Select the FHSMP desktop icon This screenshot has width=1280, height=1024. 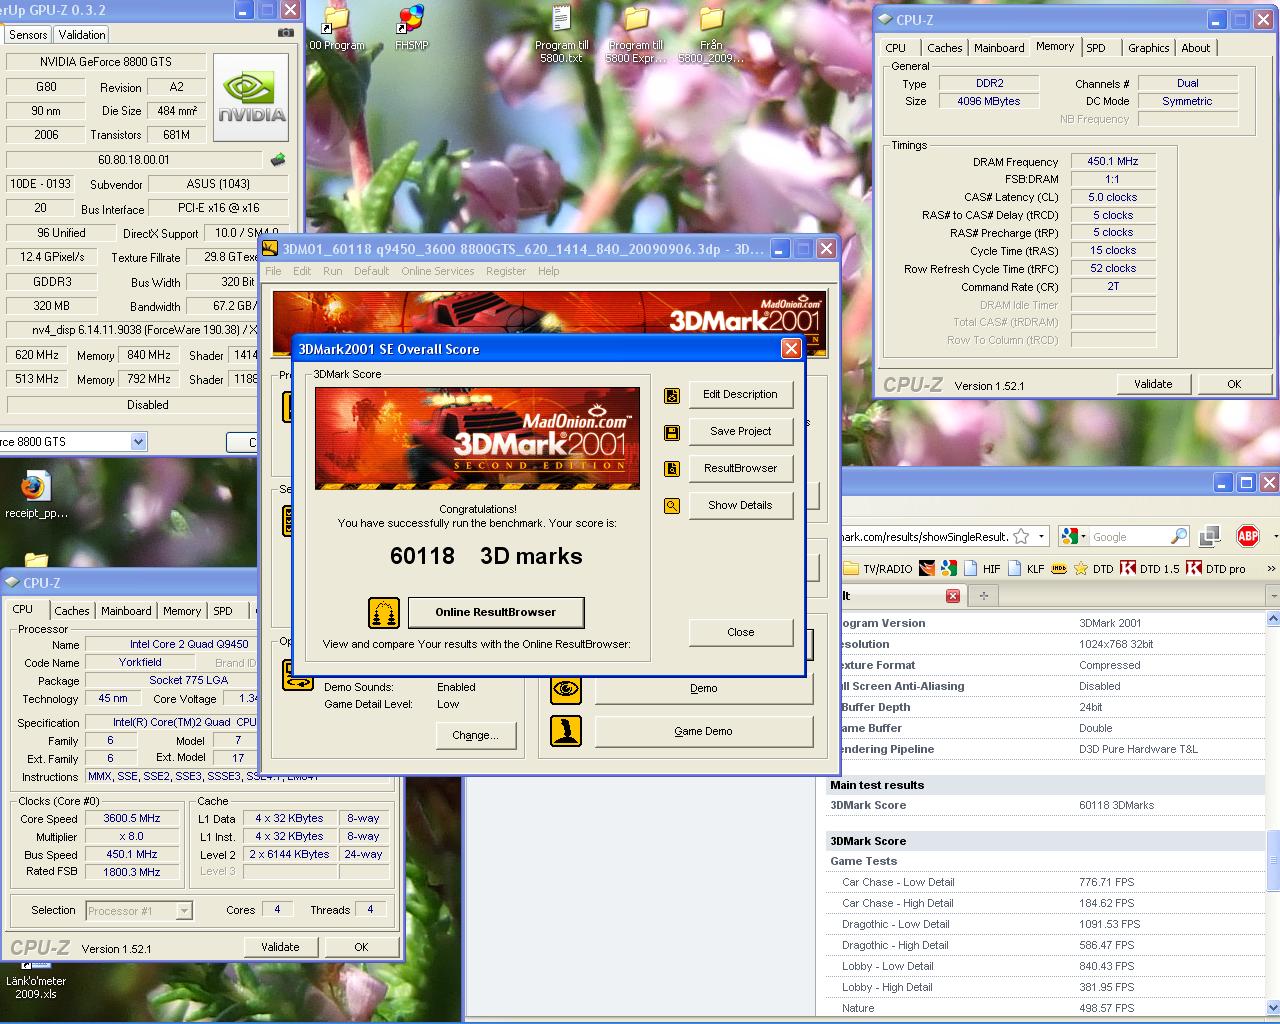pos(411,28)
